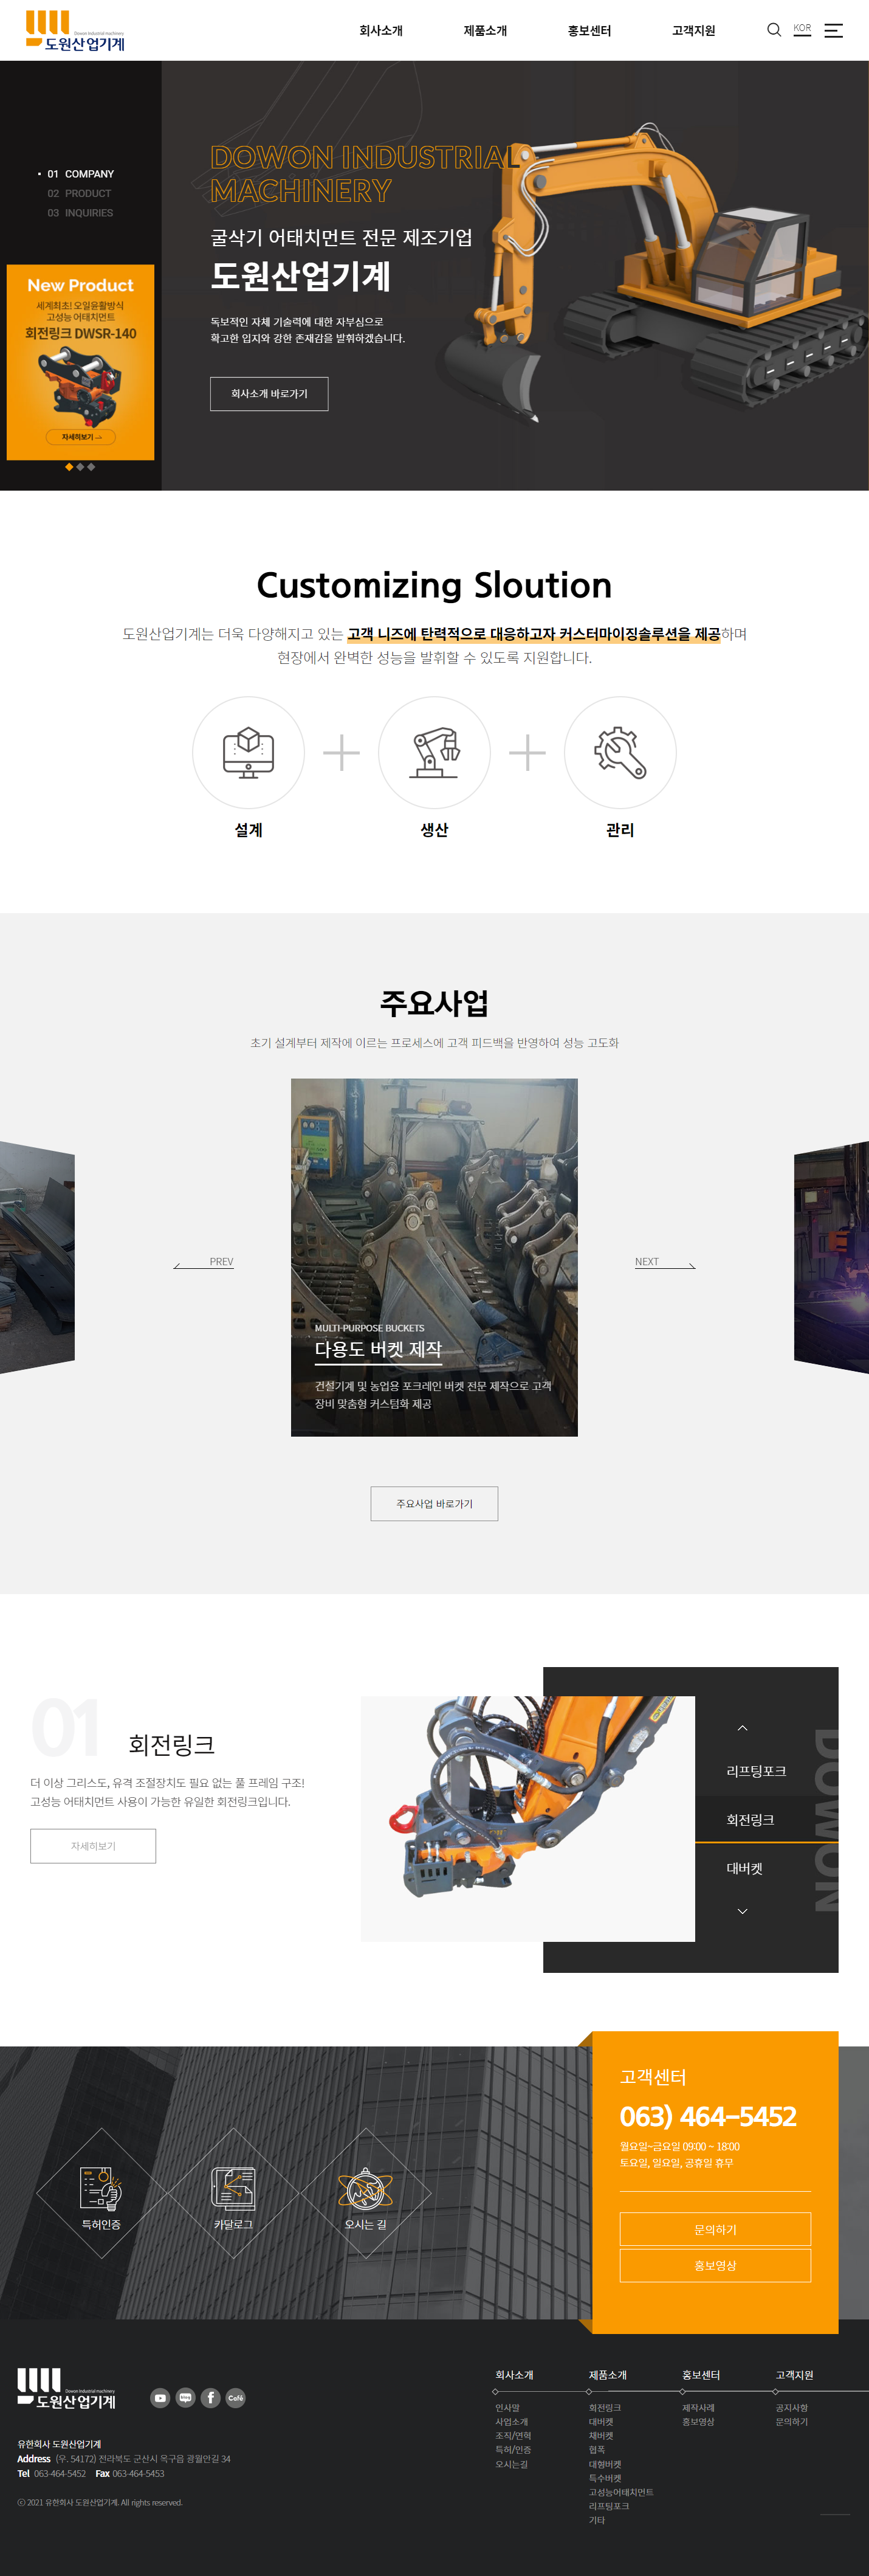The height and width of the screenshot is (2576, 869).
Task: Open footer link 조직/연혁
Action: pyautogui.click(x=513, y=2436)
